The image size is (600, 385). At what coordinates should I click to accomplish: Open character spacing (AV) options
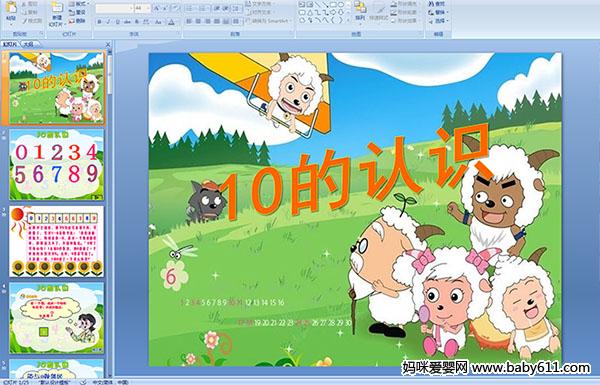pyautogui.click(x=147, y=22)
